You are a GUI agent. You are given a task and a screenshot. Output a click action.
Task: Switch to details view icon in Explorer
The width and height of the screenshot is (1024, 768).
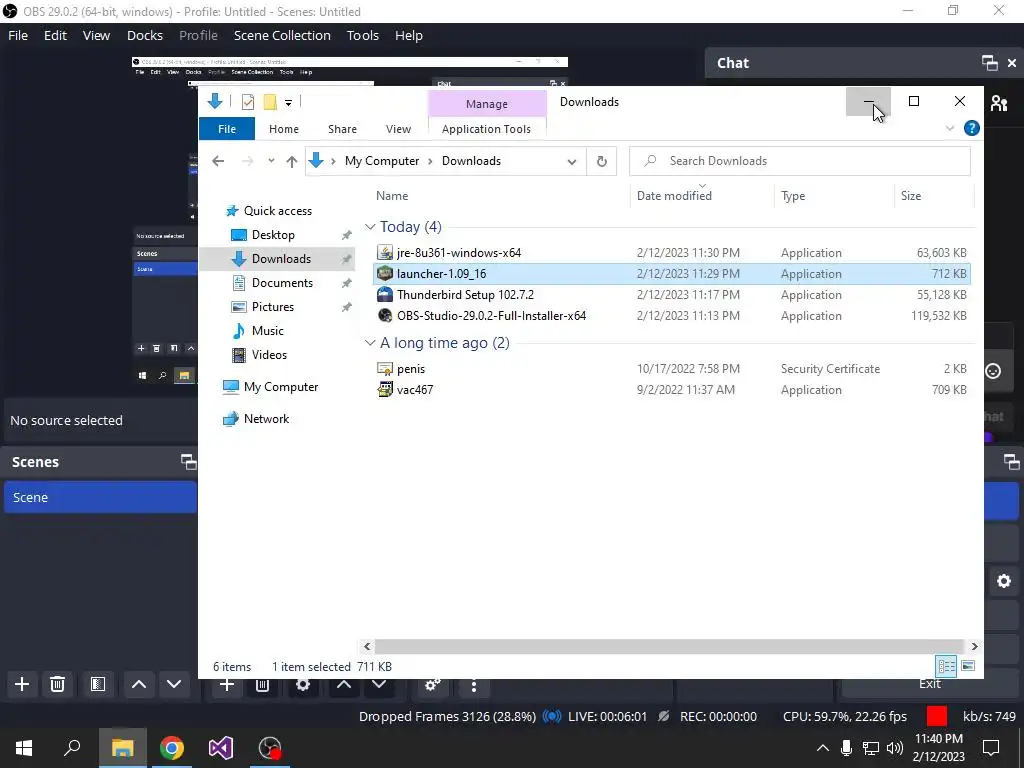click(x=946, y=665)
